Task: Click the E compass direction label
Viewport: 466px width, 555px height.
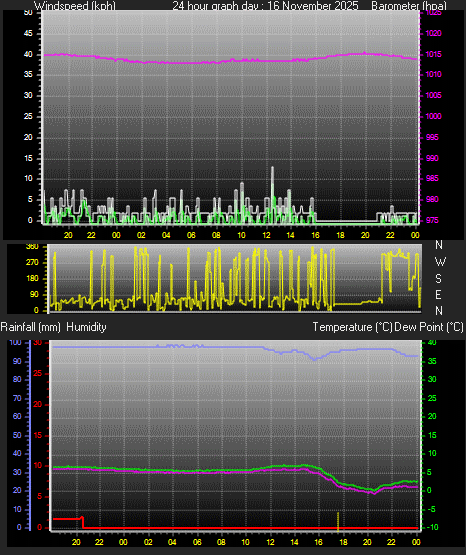Action: [x=438, y=294]
